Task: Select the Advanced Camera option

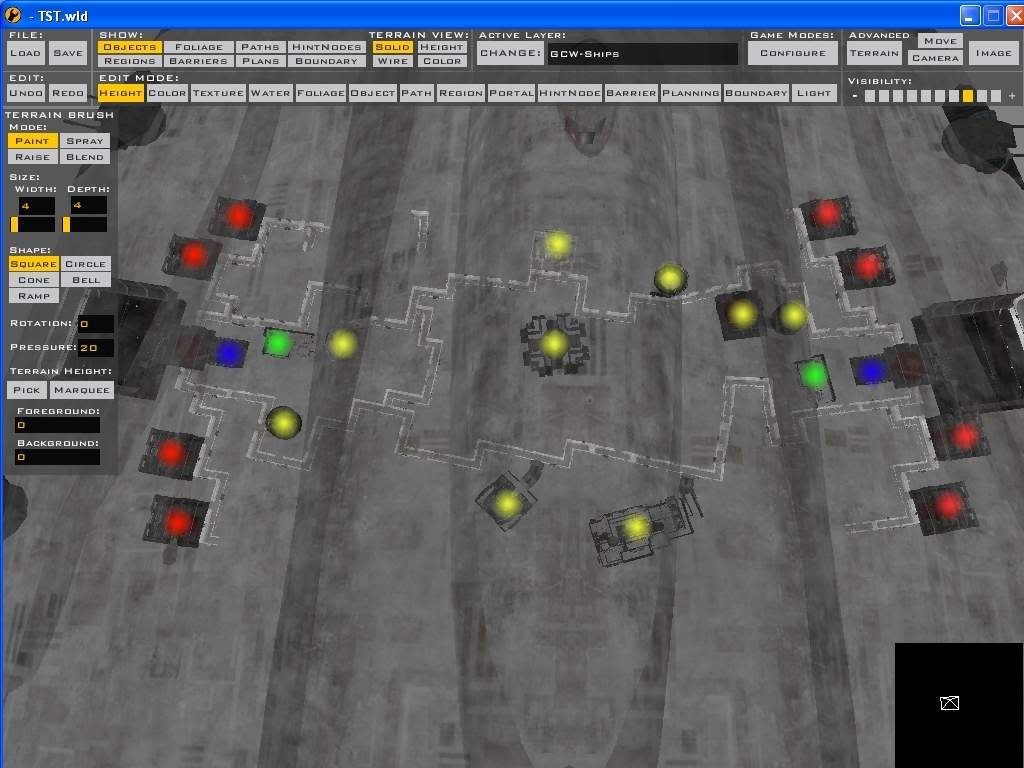Action: coord(935,57)
